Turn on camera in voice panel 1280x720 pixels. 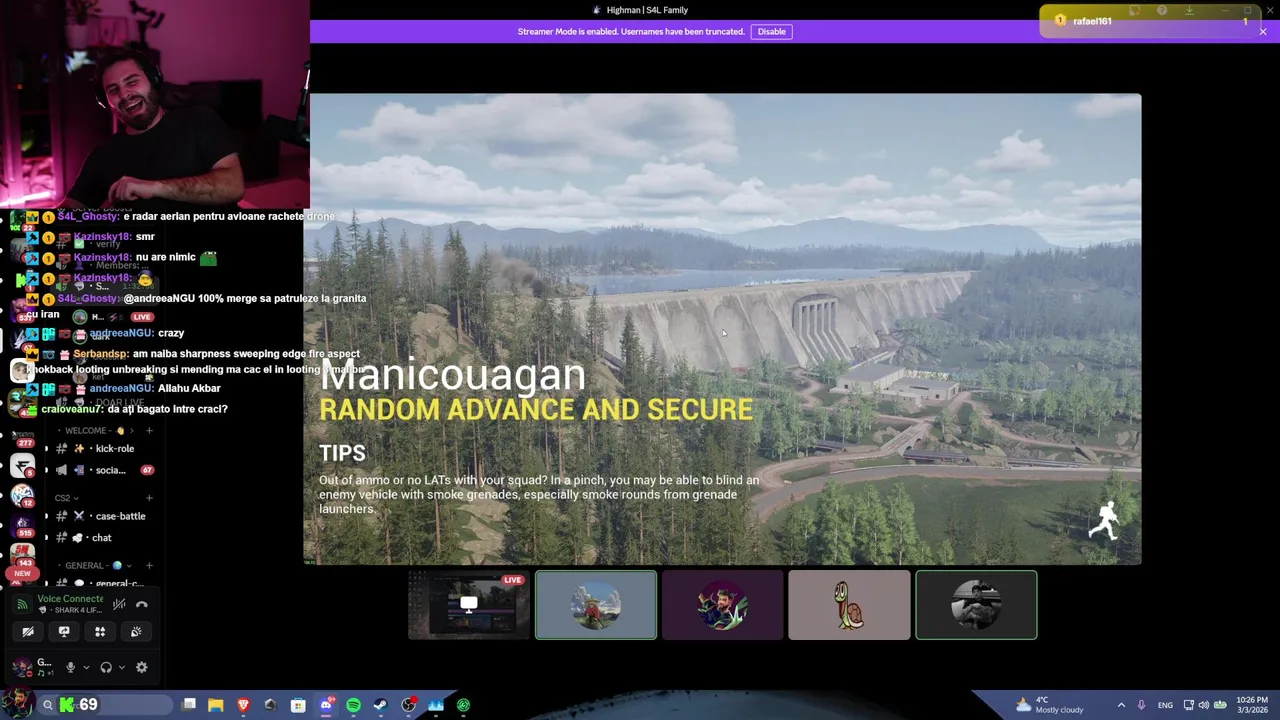tap(28, 632)
